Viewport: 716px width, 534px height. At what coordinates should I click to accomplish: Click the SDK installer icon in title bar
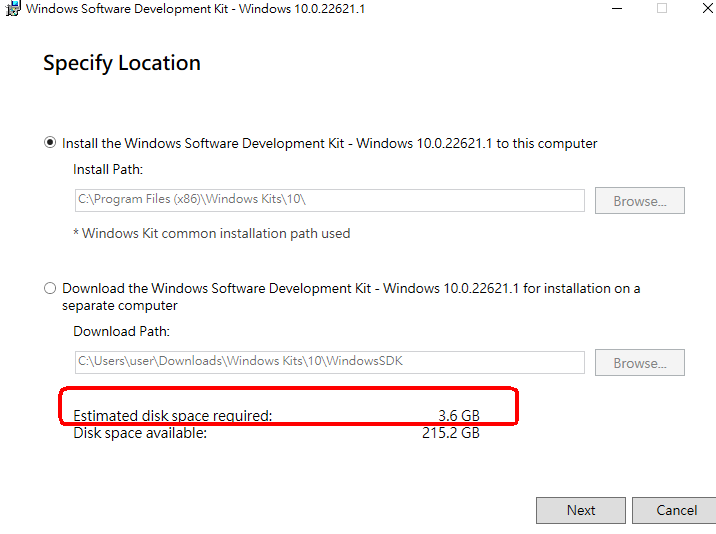coord(14,8)
